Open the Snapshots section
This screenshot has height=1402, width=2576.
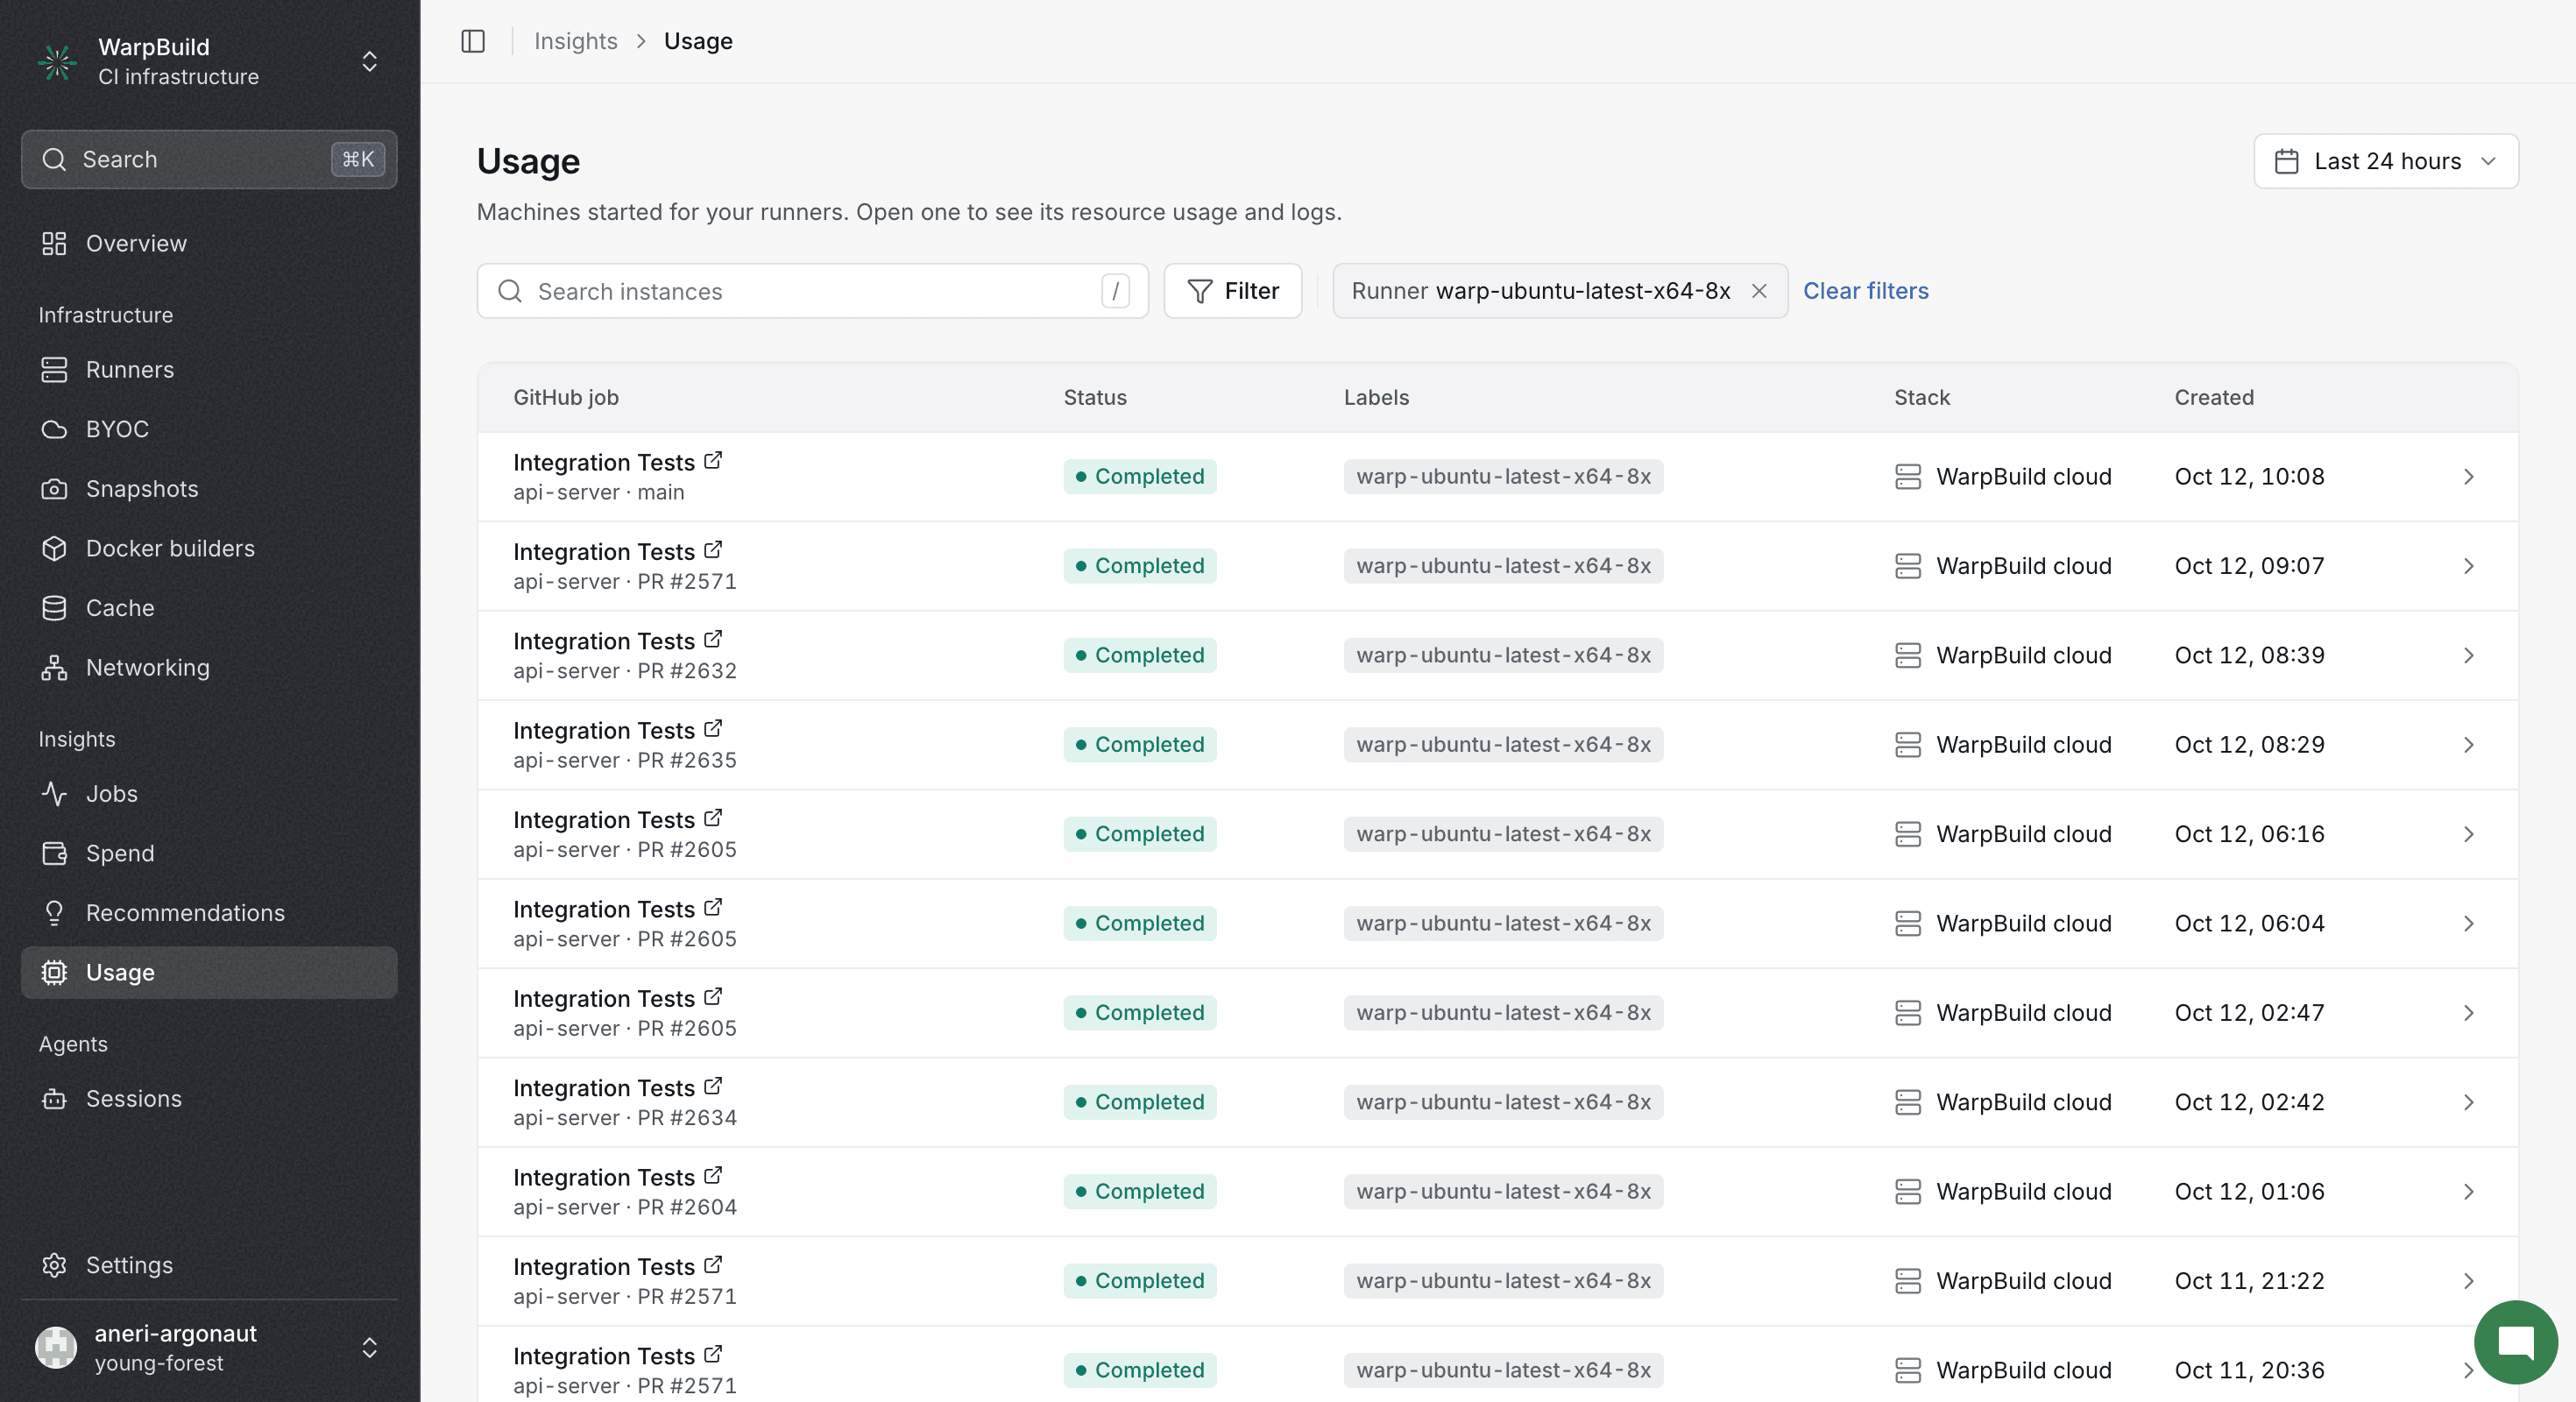[209, 489]
